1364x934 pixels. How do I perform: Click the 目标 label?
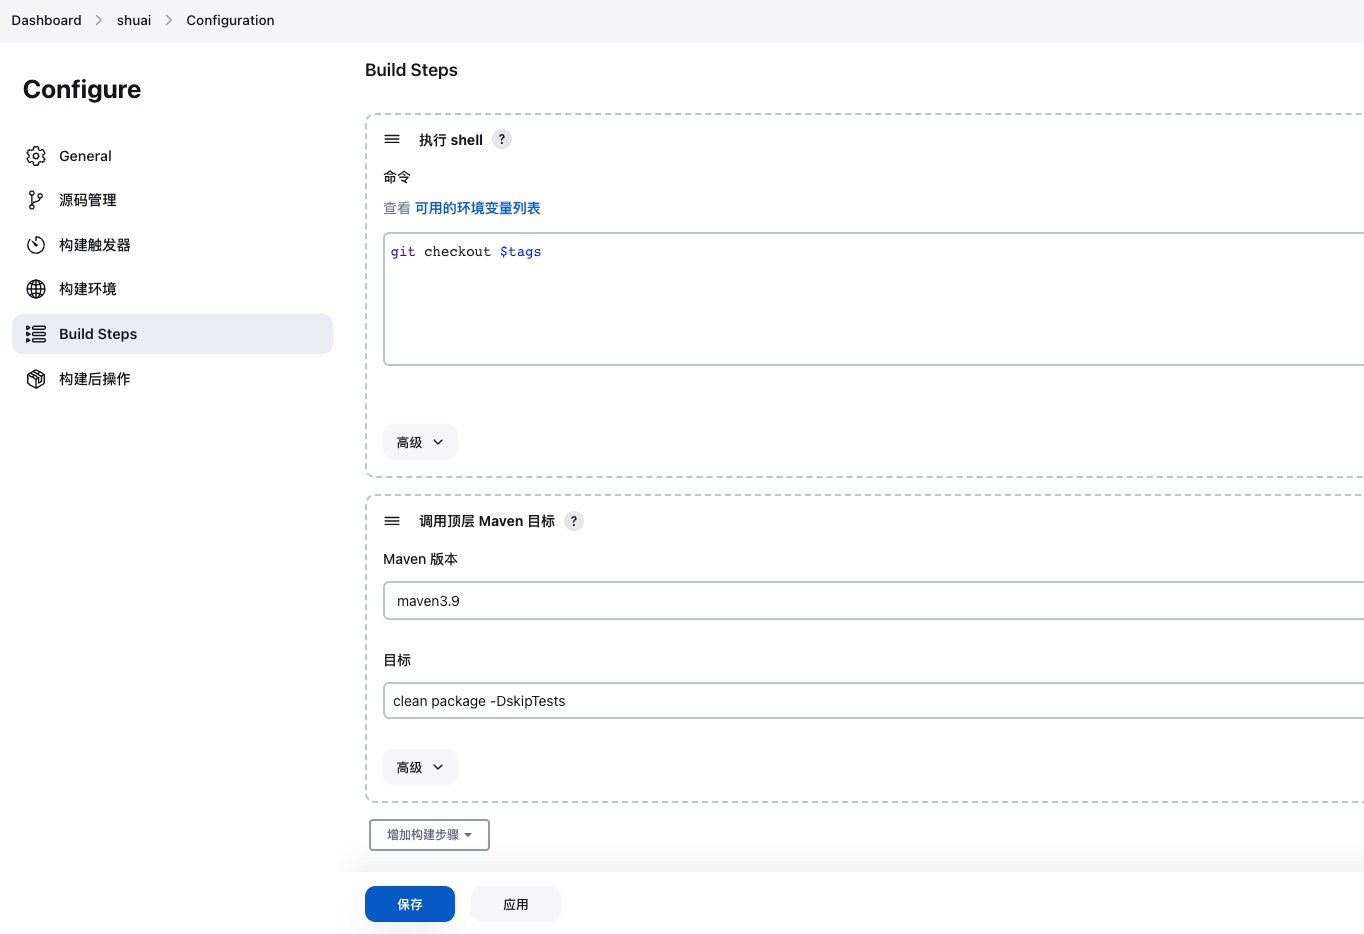397,660
